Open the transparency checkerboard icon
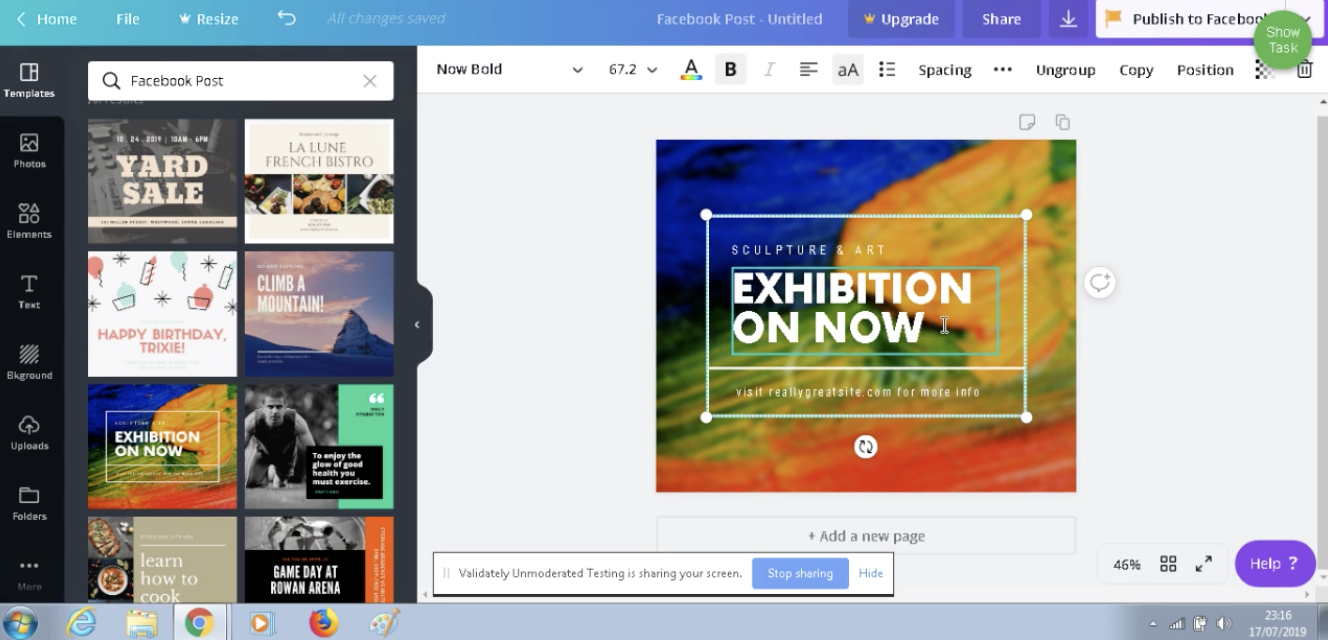This screenshot has height=640, width=1328. coord(1265,70)
